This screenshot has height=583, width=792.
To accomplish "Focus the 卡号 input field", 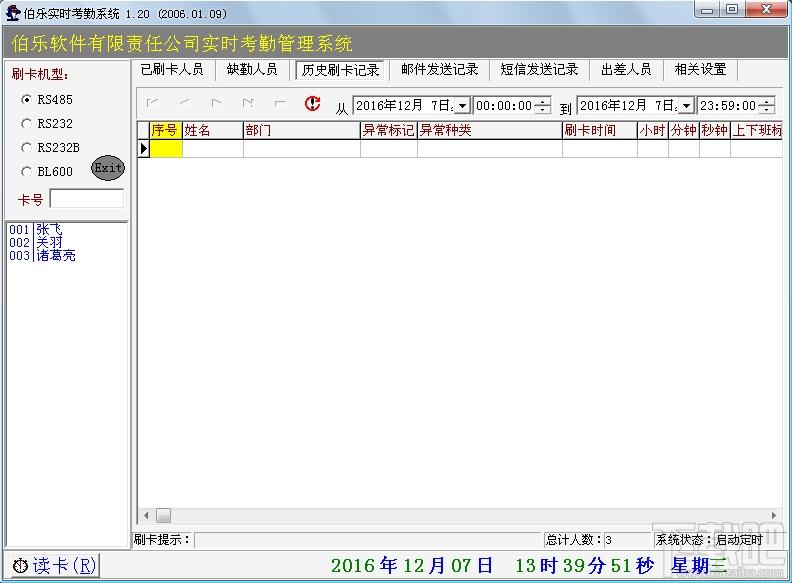I will point(87,199).
